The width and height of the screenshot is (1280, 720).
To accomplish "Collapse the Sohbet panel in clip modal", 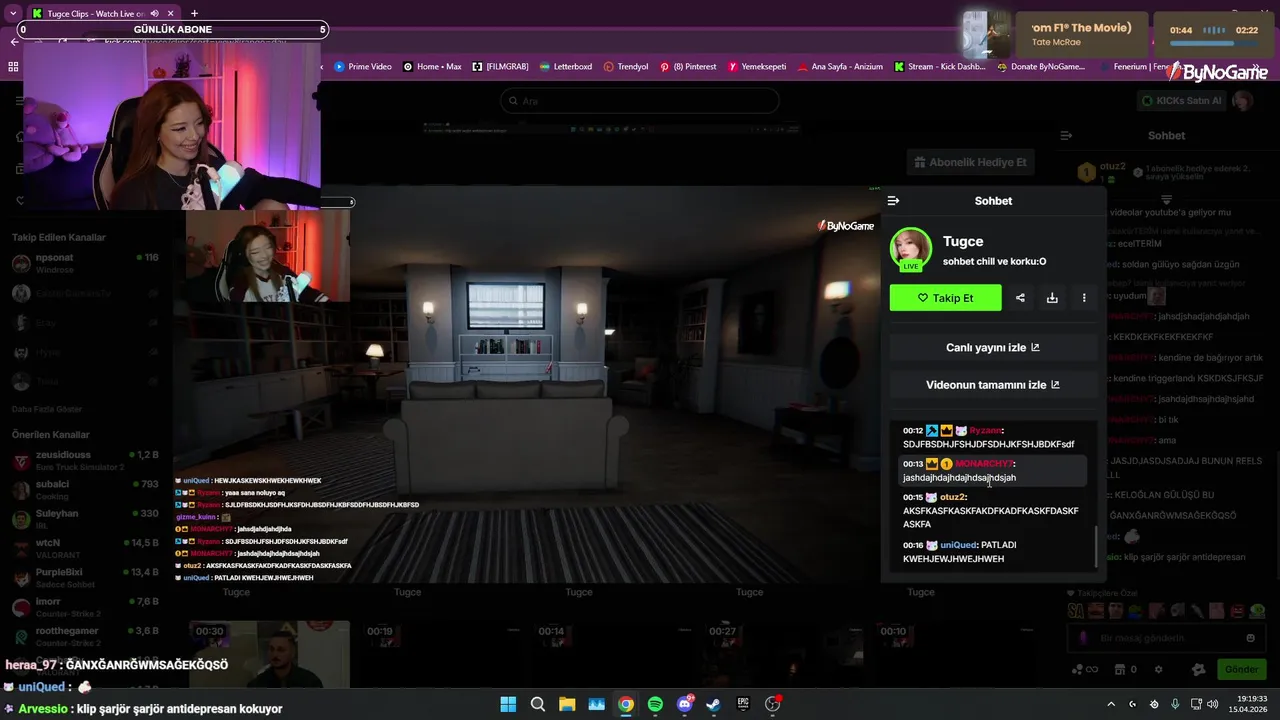I will pyautogui.click(x=893, y=201).
